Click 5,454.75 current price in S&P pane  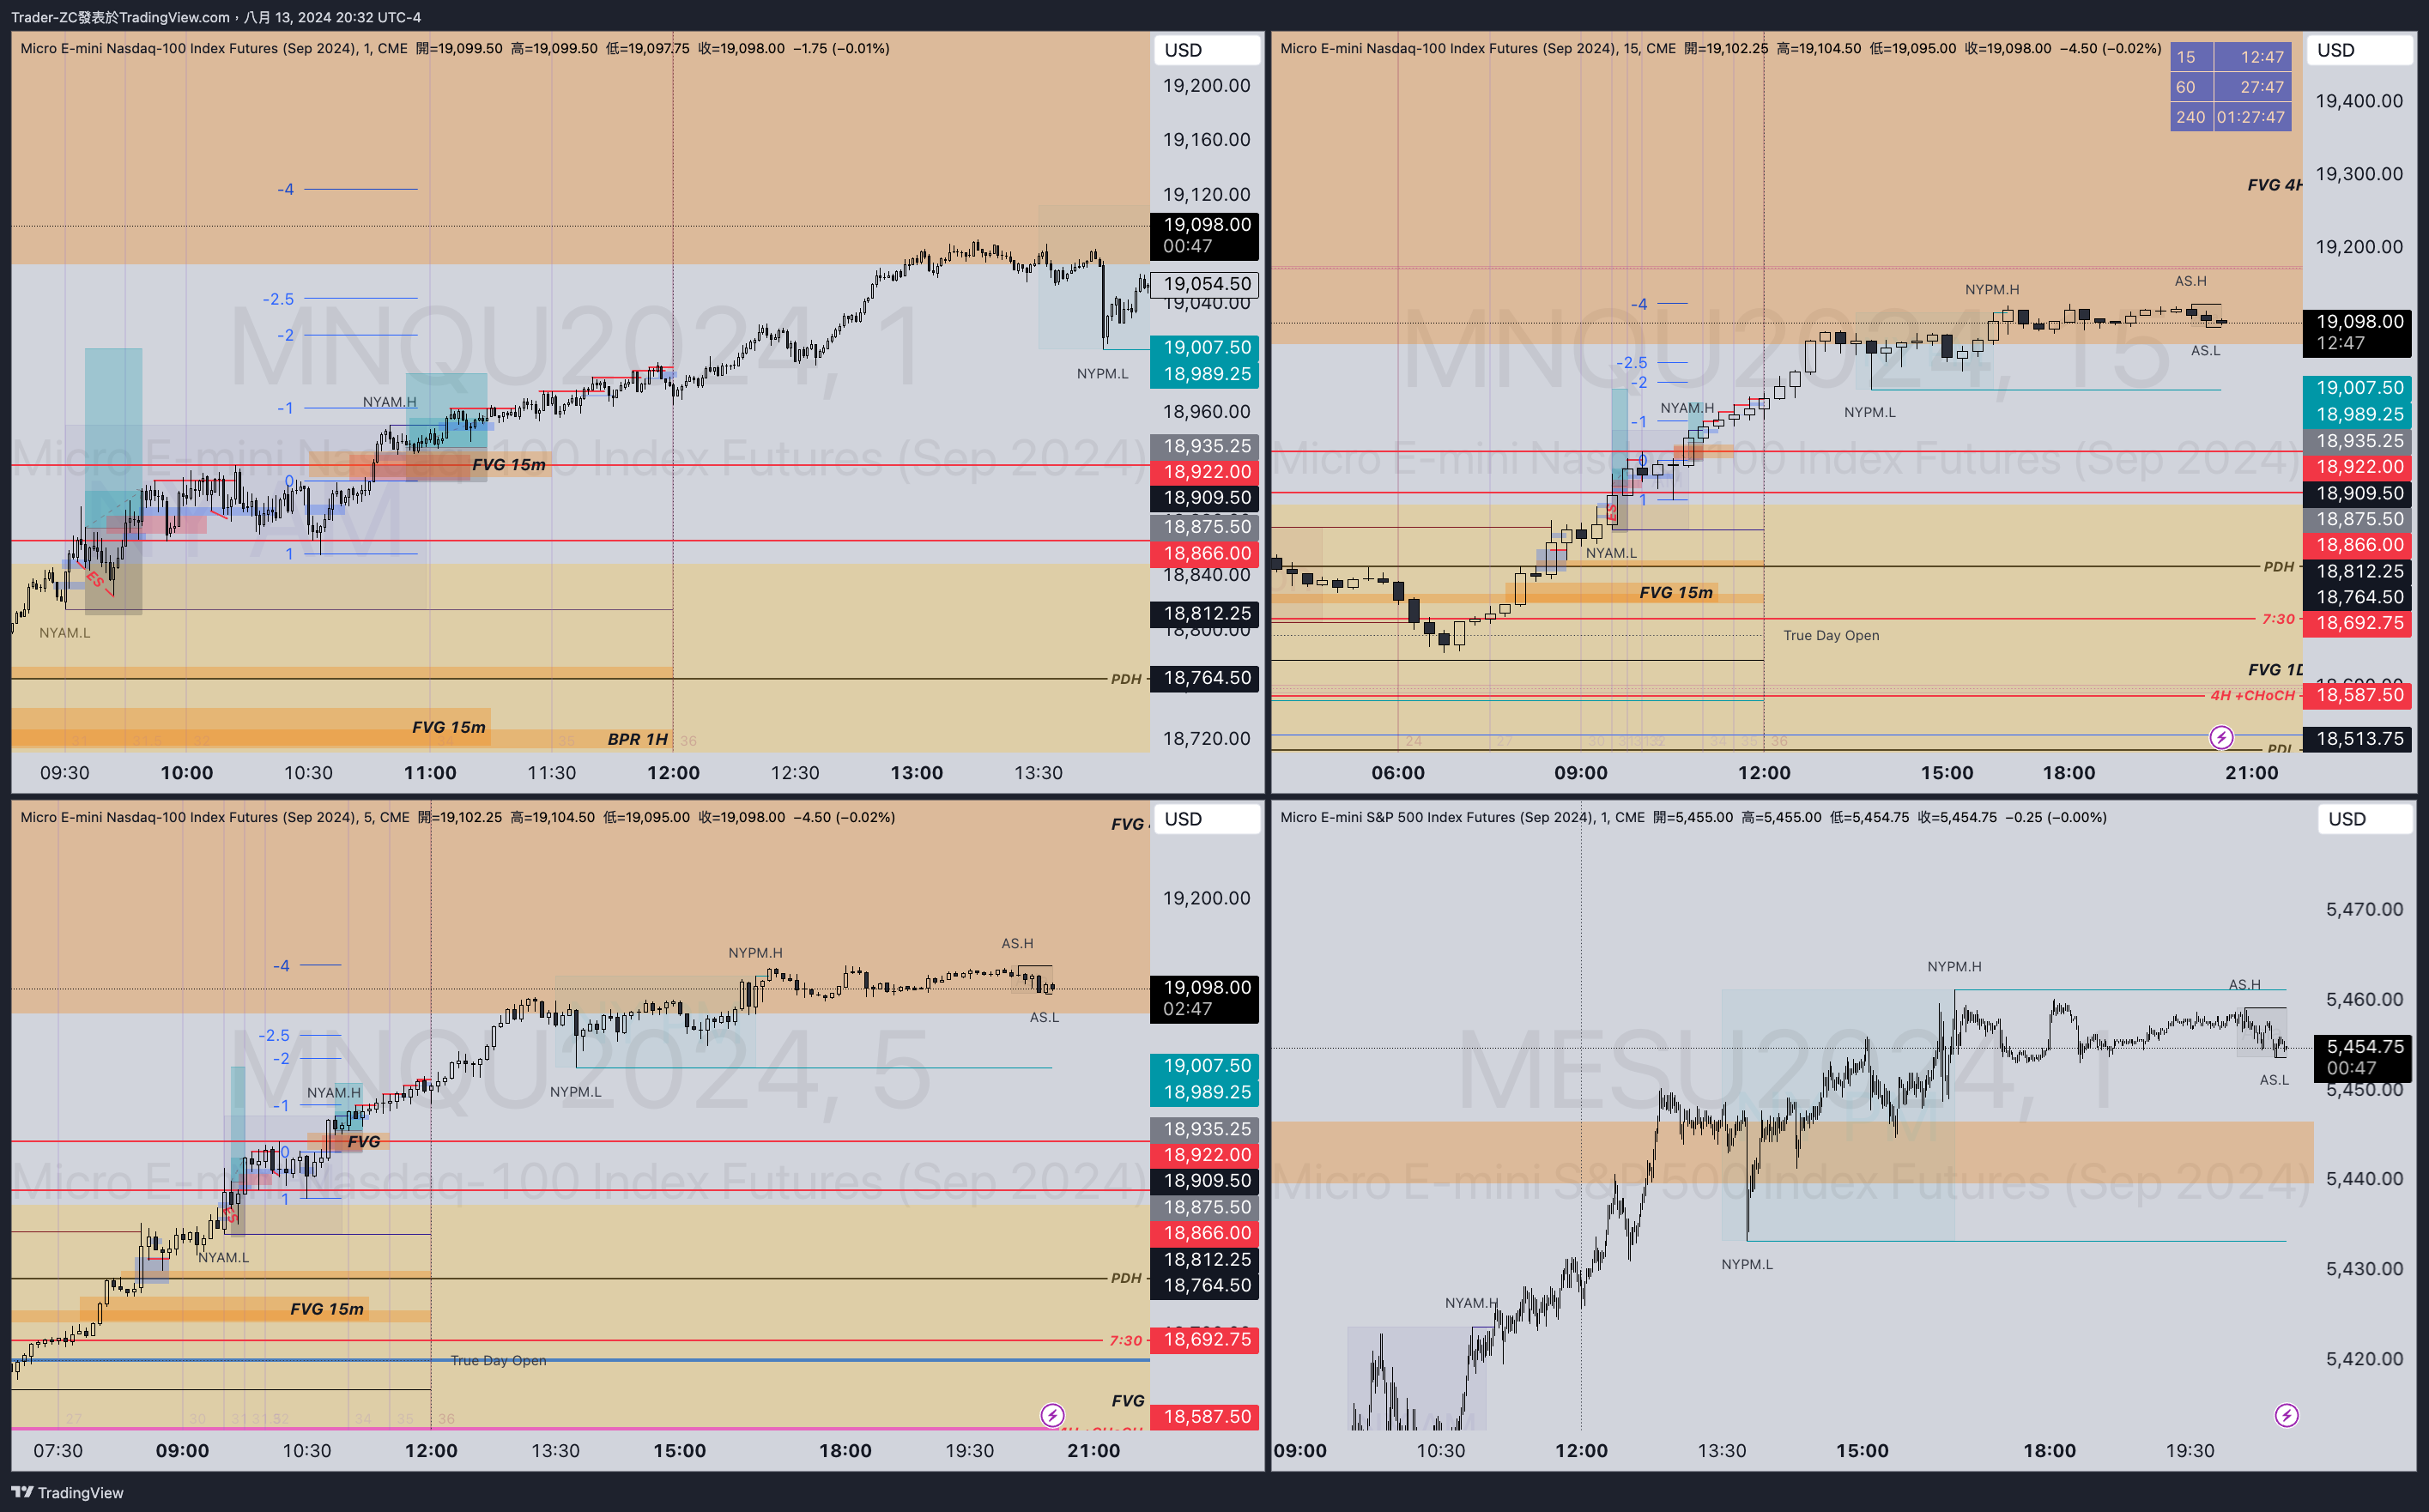2364,1057
